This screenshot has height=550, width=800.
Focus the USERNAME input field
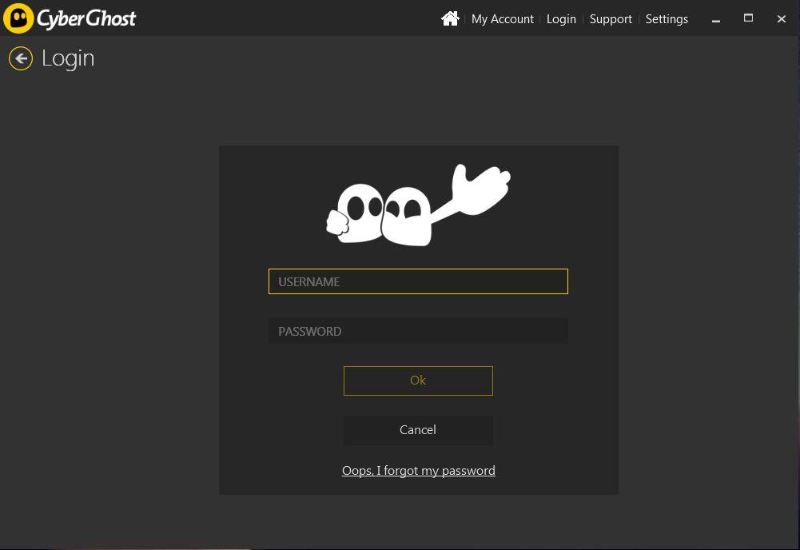pyautogui.click(x=418, y=282)
